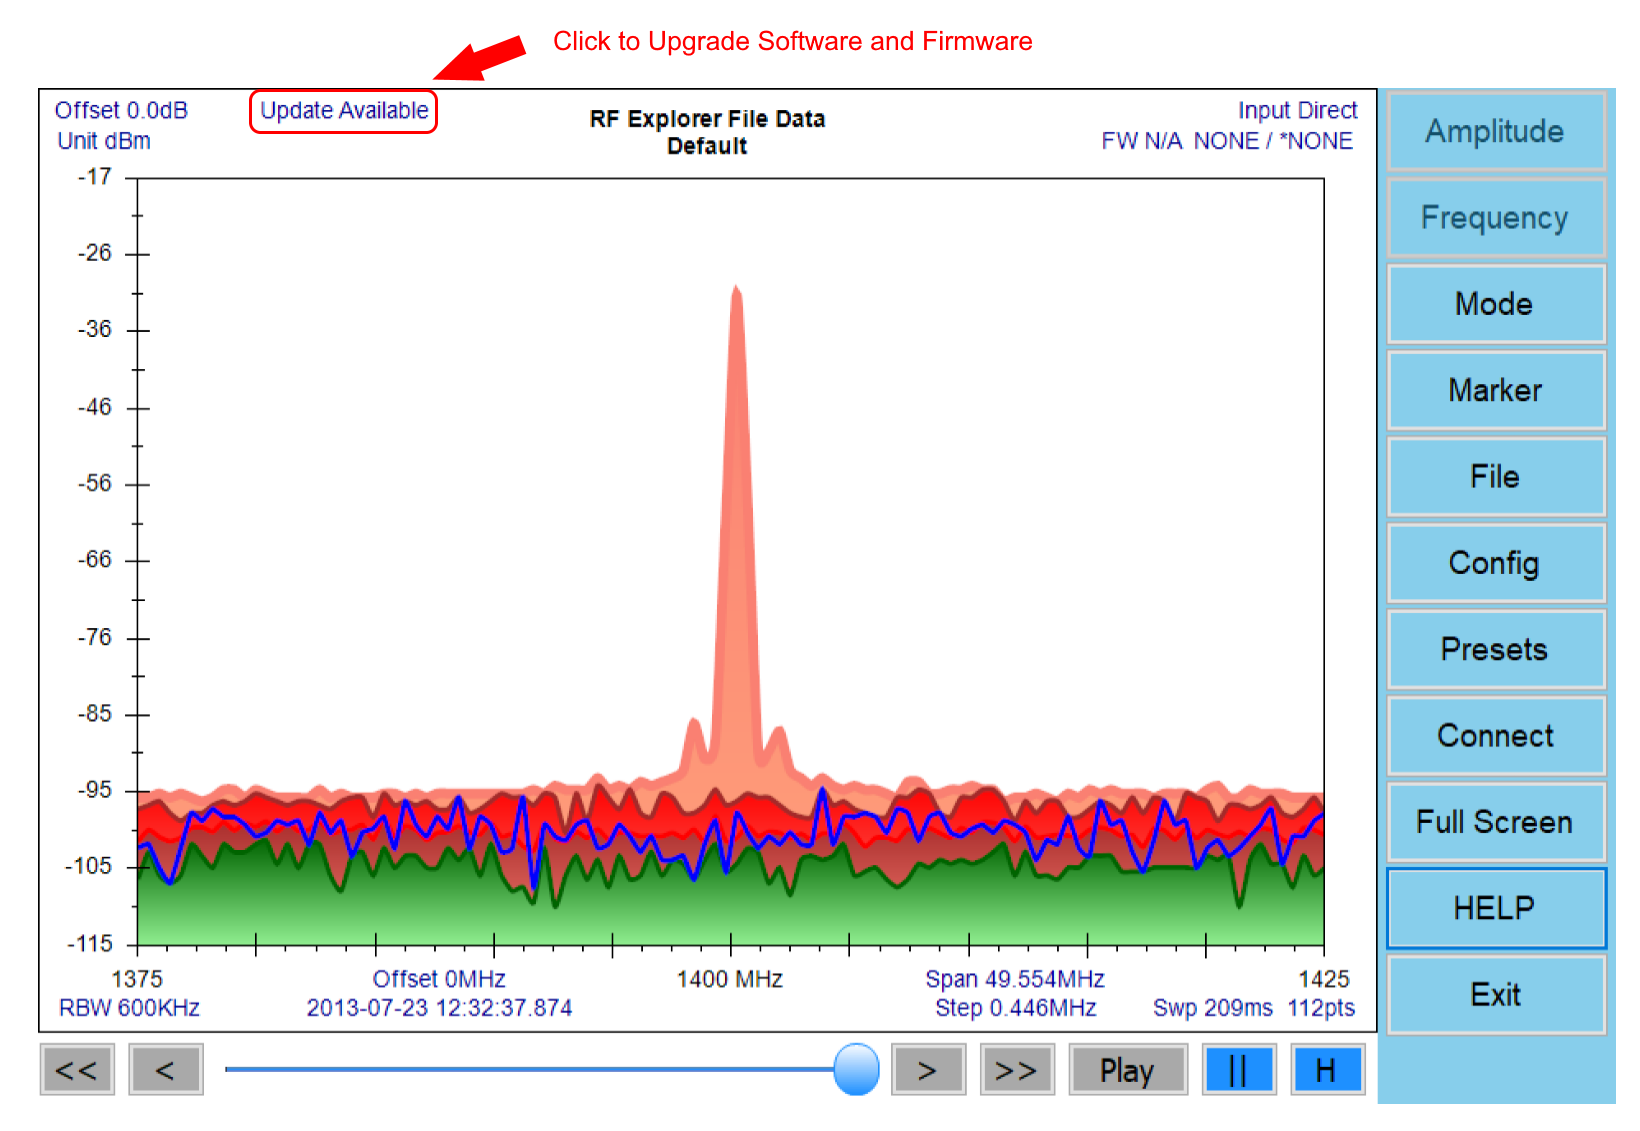Step forward one sweep with > button
This screenshot has width=1640, height=1131.
(928, 1070)
